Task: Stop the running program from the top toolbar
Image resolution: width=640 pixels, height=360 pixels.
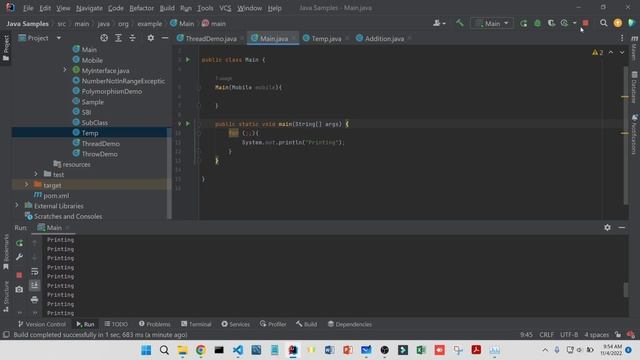Action: pos(585,23)
